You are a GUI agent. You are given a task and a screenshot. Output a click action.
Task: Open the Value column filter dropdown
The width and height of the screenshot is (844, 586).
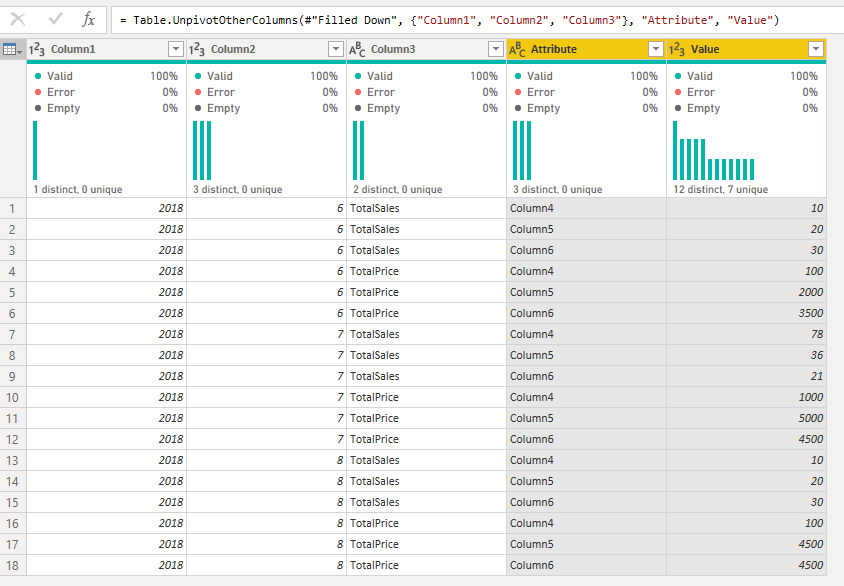(815, 50)
